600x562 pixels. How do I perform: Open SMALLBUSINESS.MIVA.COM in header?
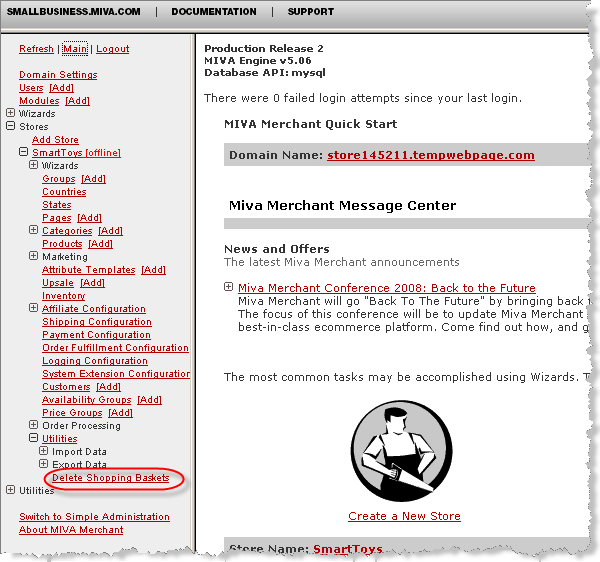click(73, 12)
